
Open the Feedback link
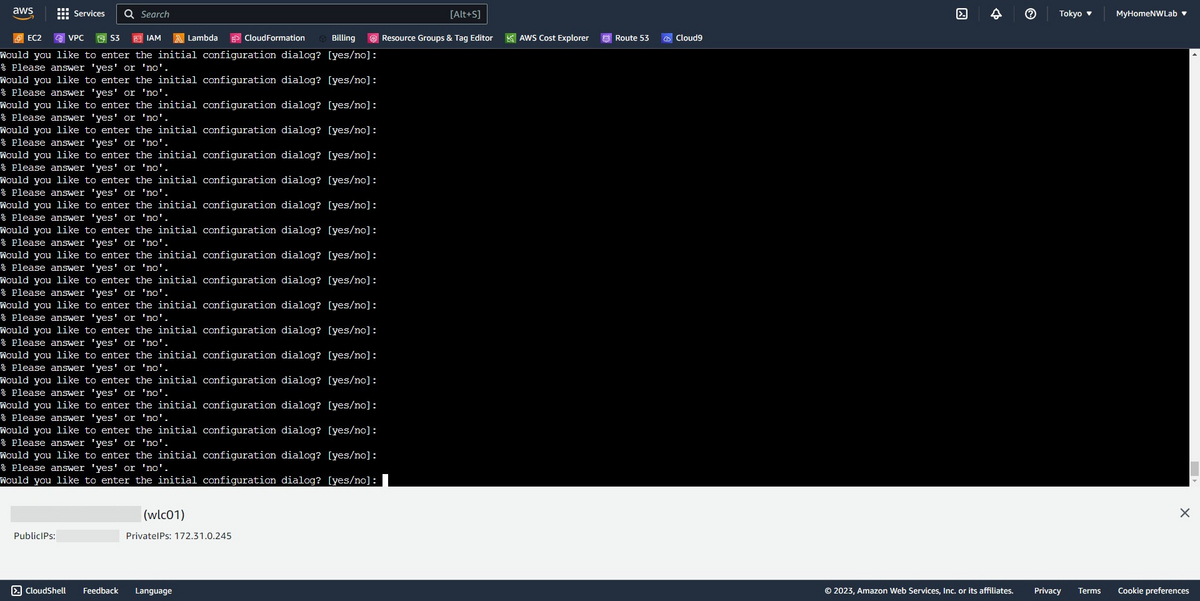tap(100, 591)
